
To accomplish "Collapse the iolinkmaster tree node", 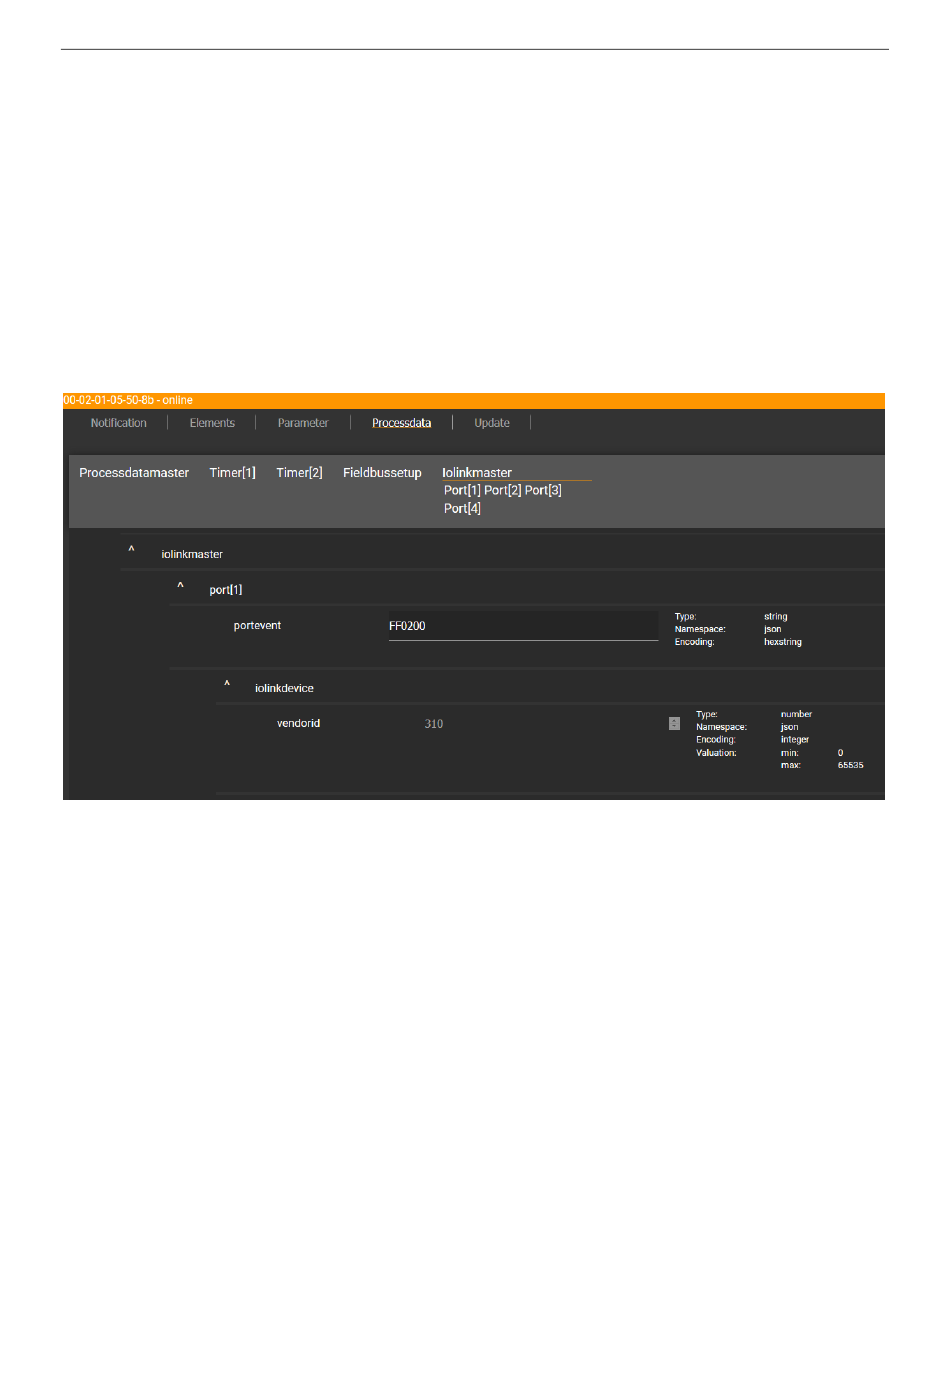I will [x=131, y=551].
